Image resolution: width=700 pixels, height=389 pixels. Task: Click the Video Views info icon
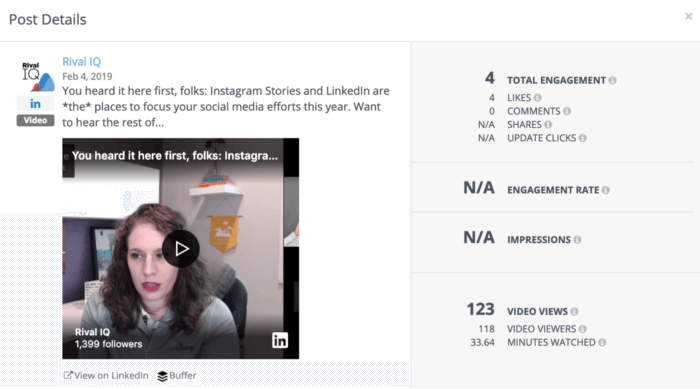click(574, 311)
